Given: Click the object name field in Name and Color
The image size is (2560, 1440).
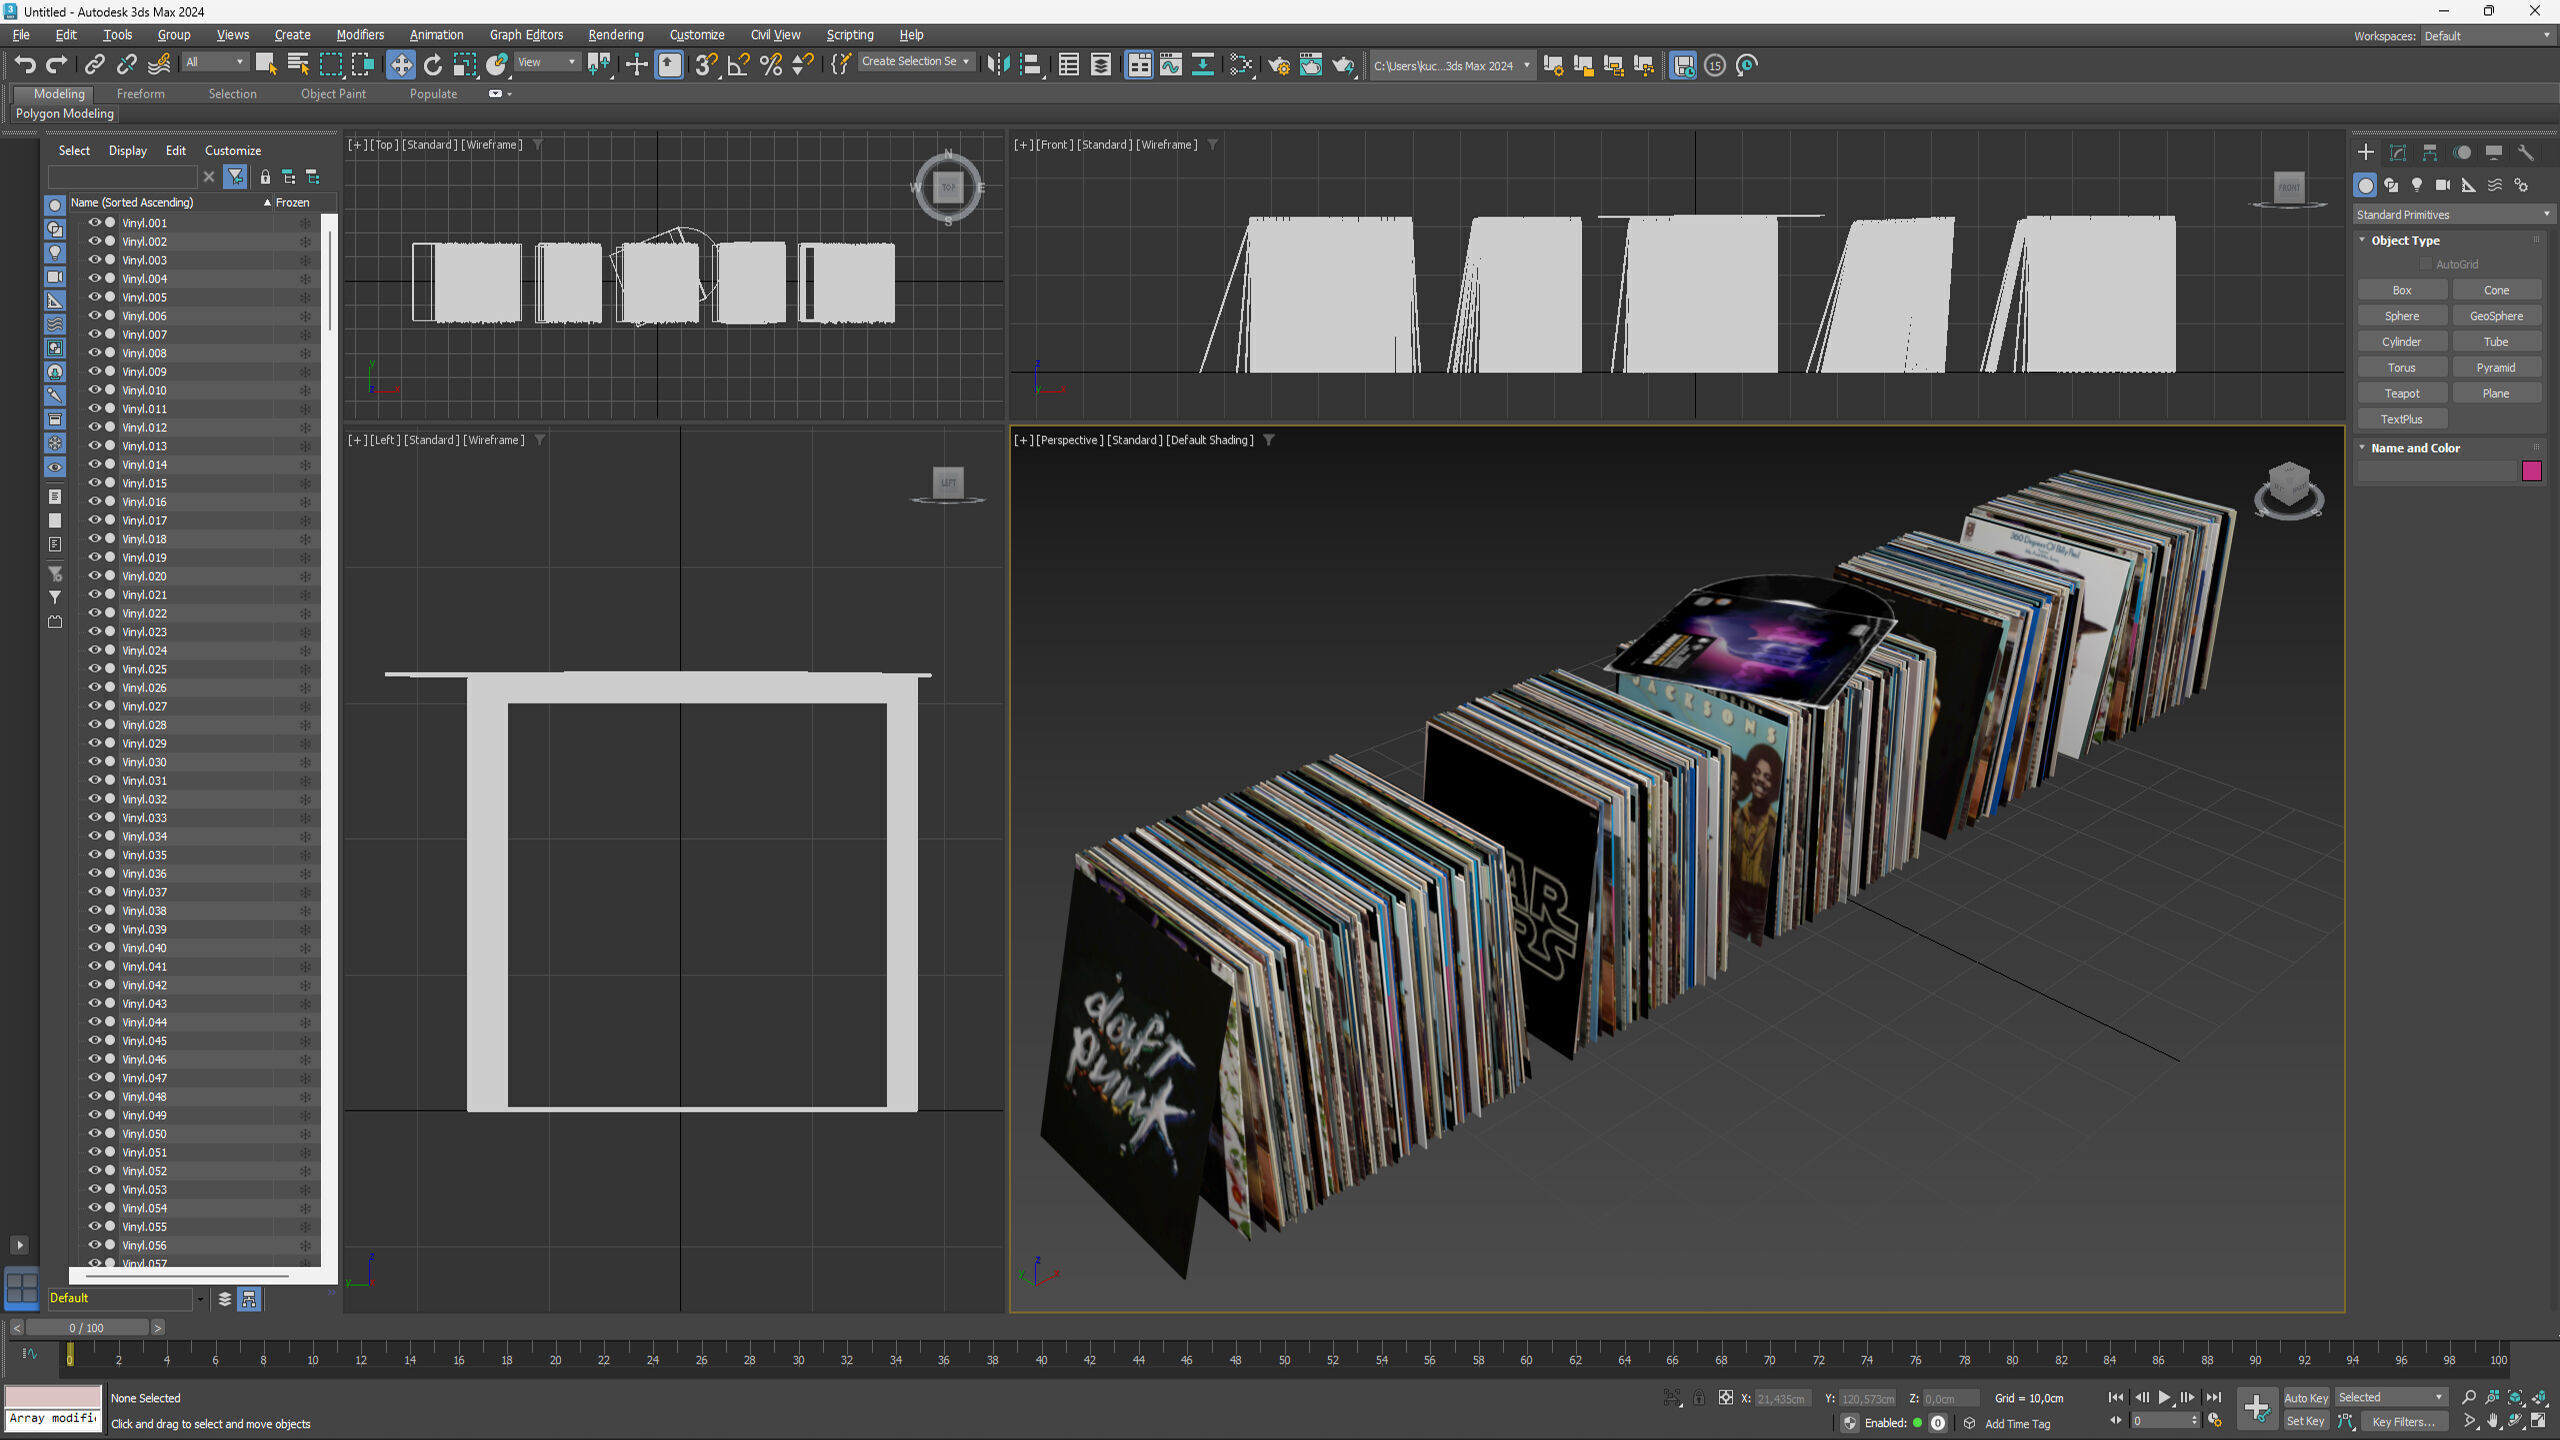Looking at the screenshot, I should pyautogui.click(x=2437, y=471).
